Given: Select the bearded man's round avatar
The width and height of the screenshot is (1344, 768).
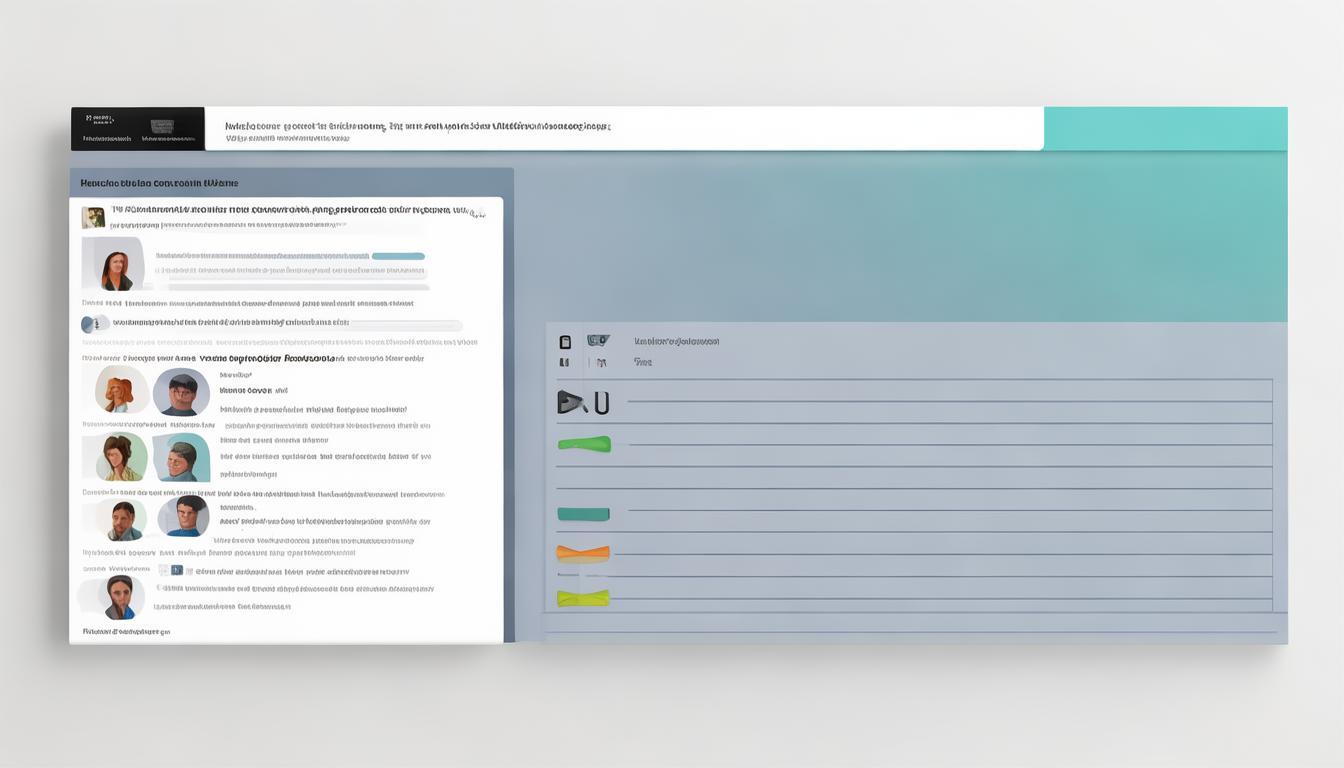Looking at the screenshot, I should 123,520.
